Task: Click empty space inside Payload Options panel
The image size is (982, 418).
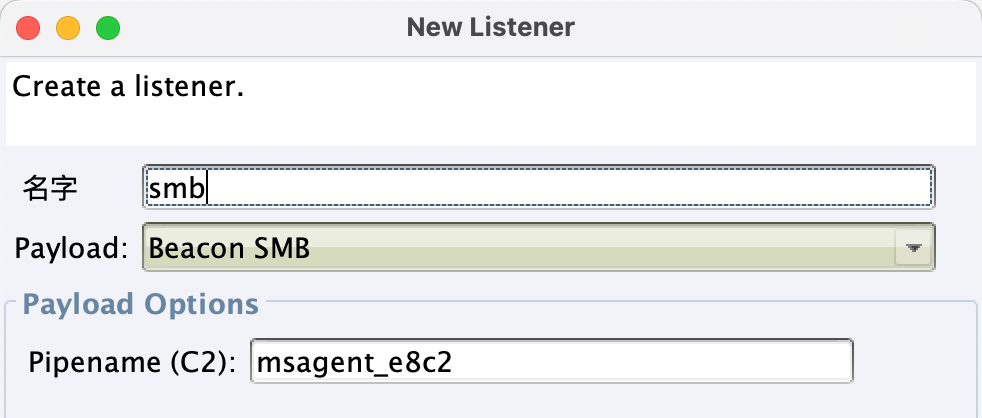Action: point(490,401)
